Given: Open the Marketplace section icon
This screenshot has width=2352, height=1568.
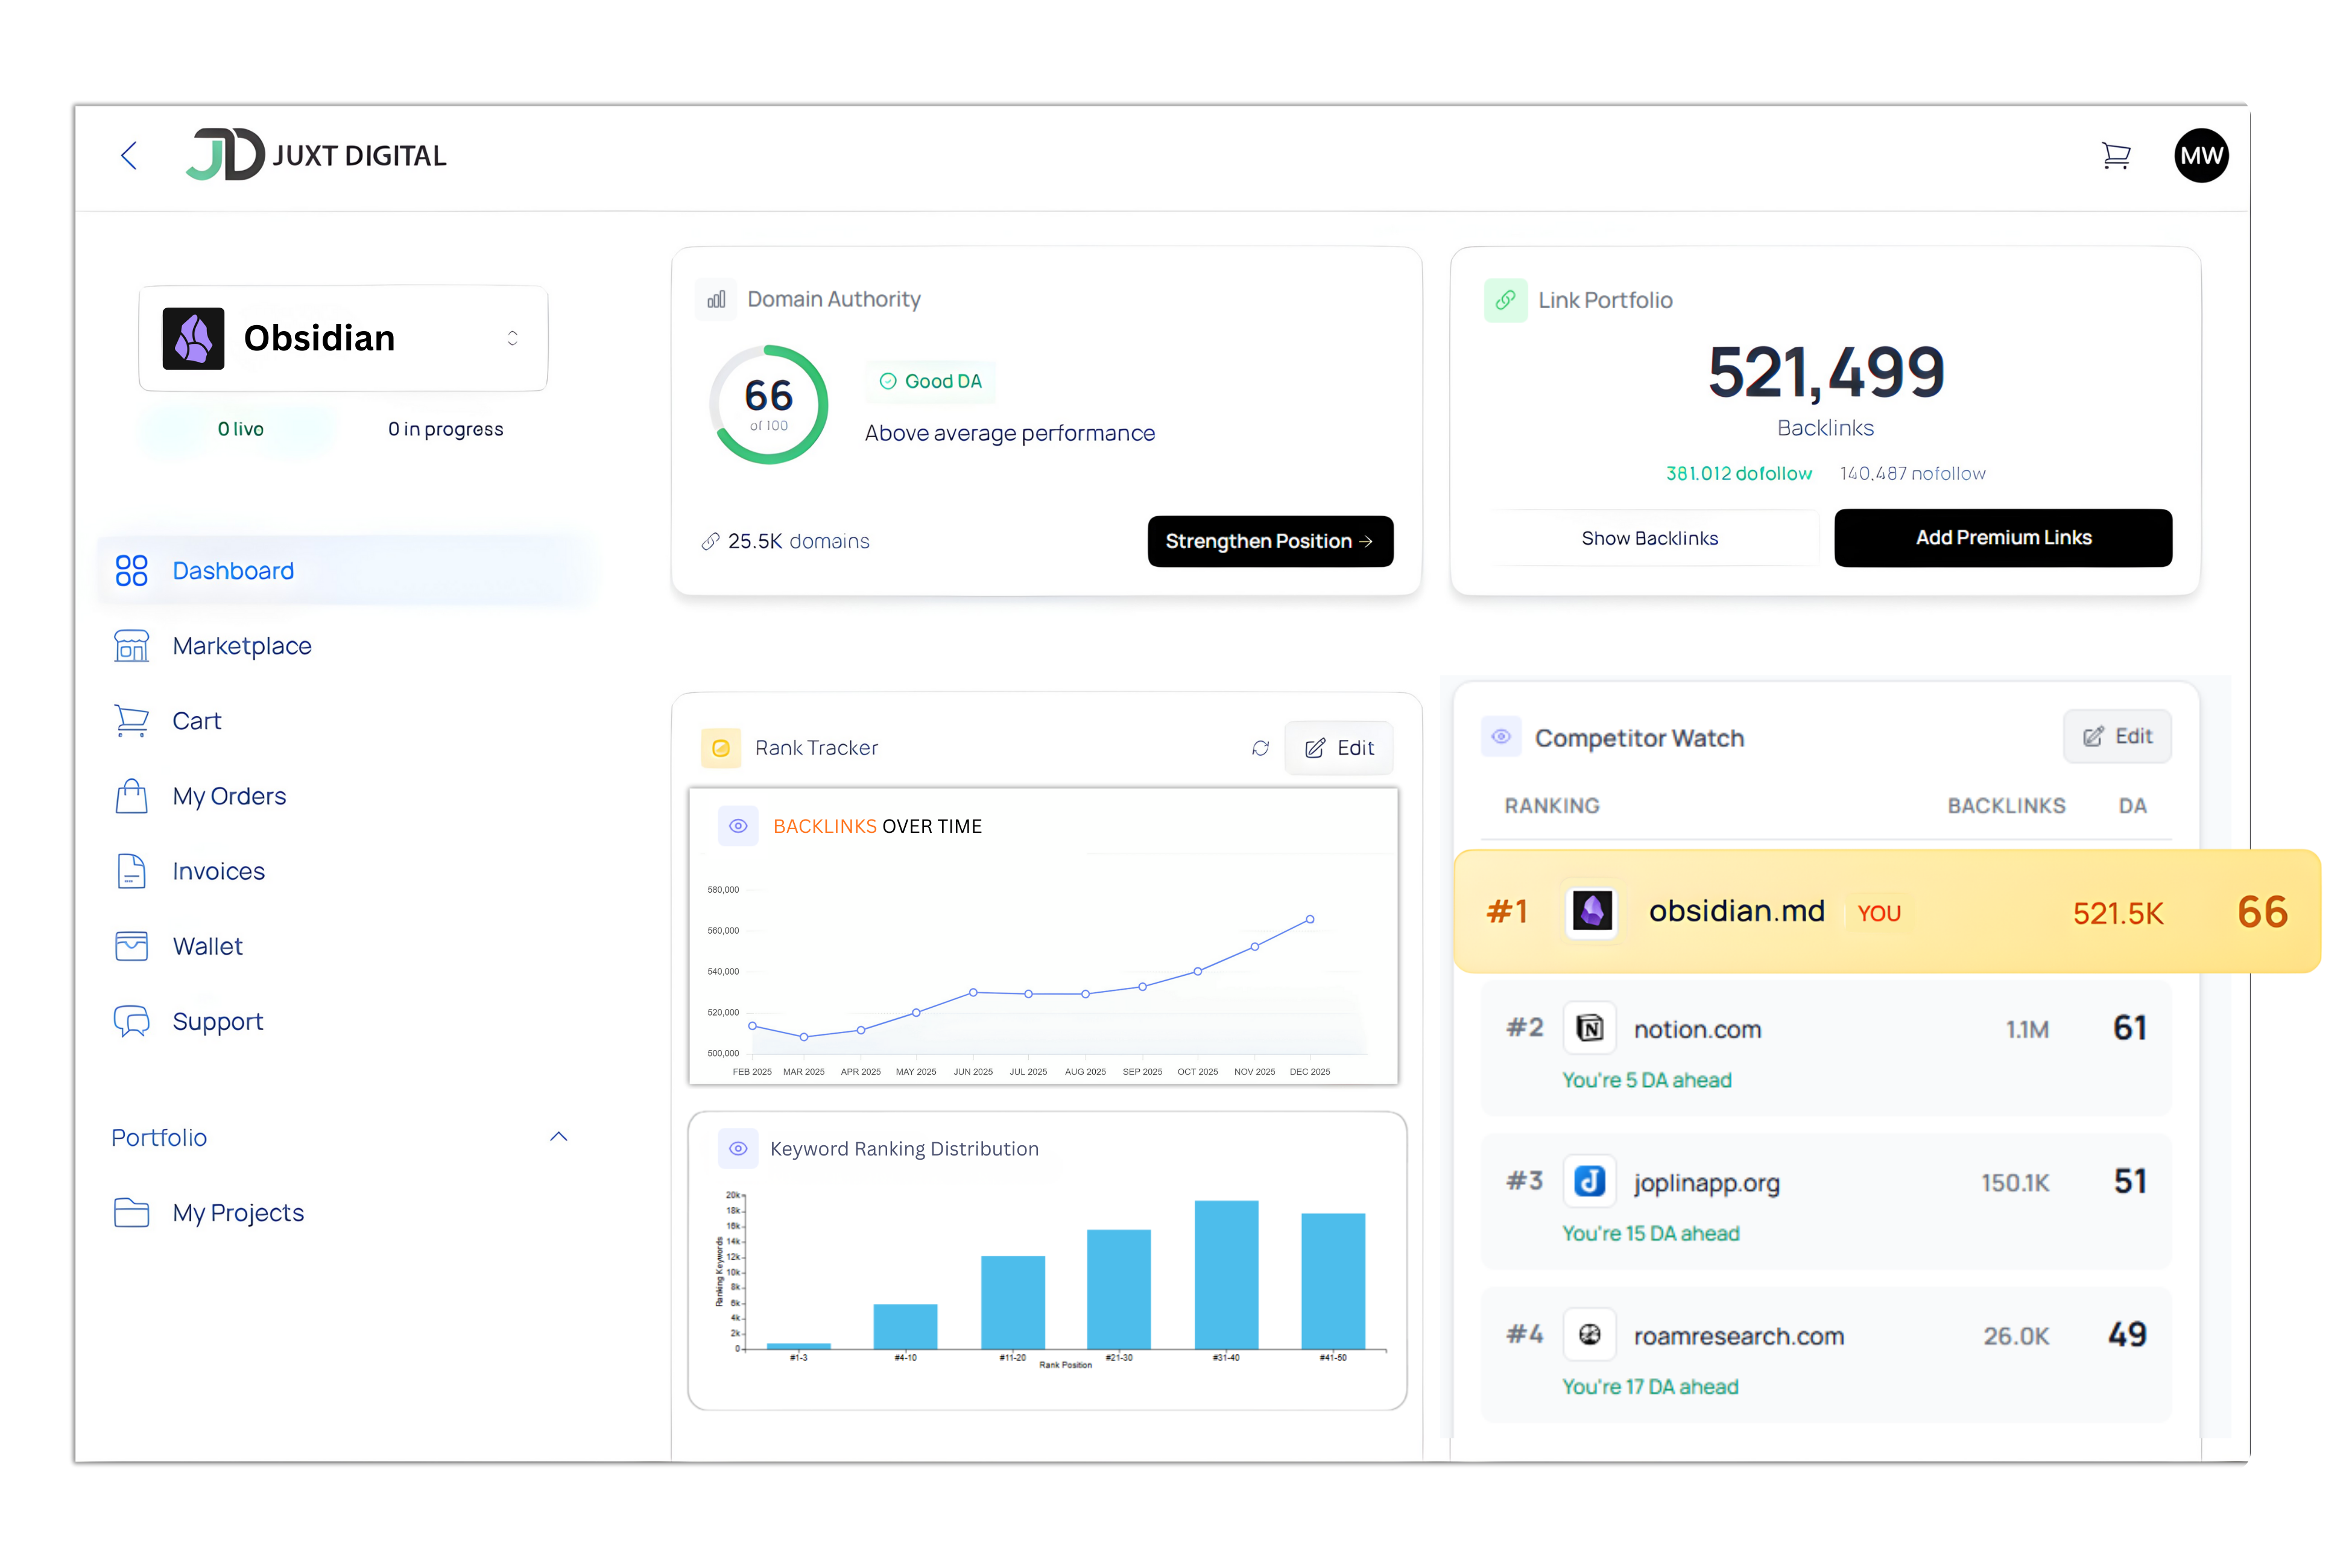Looking at the screenshot, I should [131, 645].
